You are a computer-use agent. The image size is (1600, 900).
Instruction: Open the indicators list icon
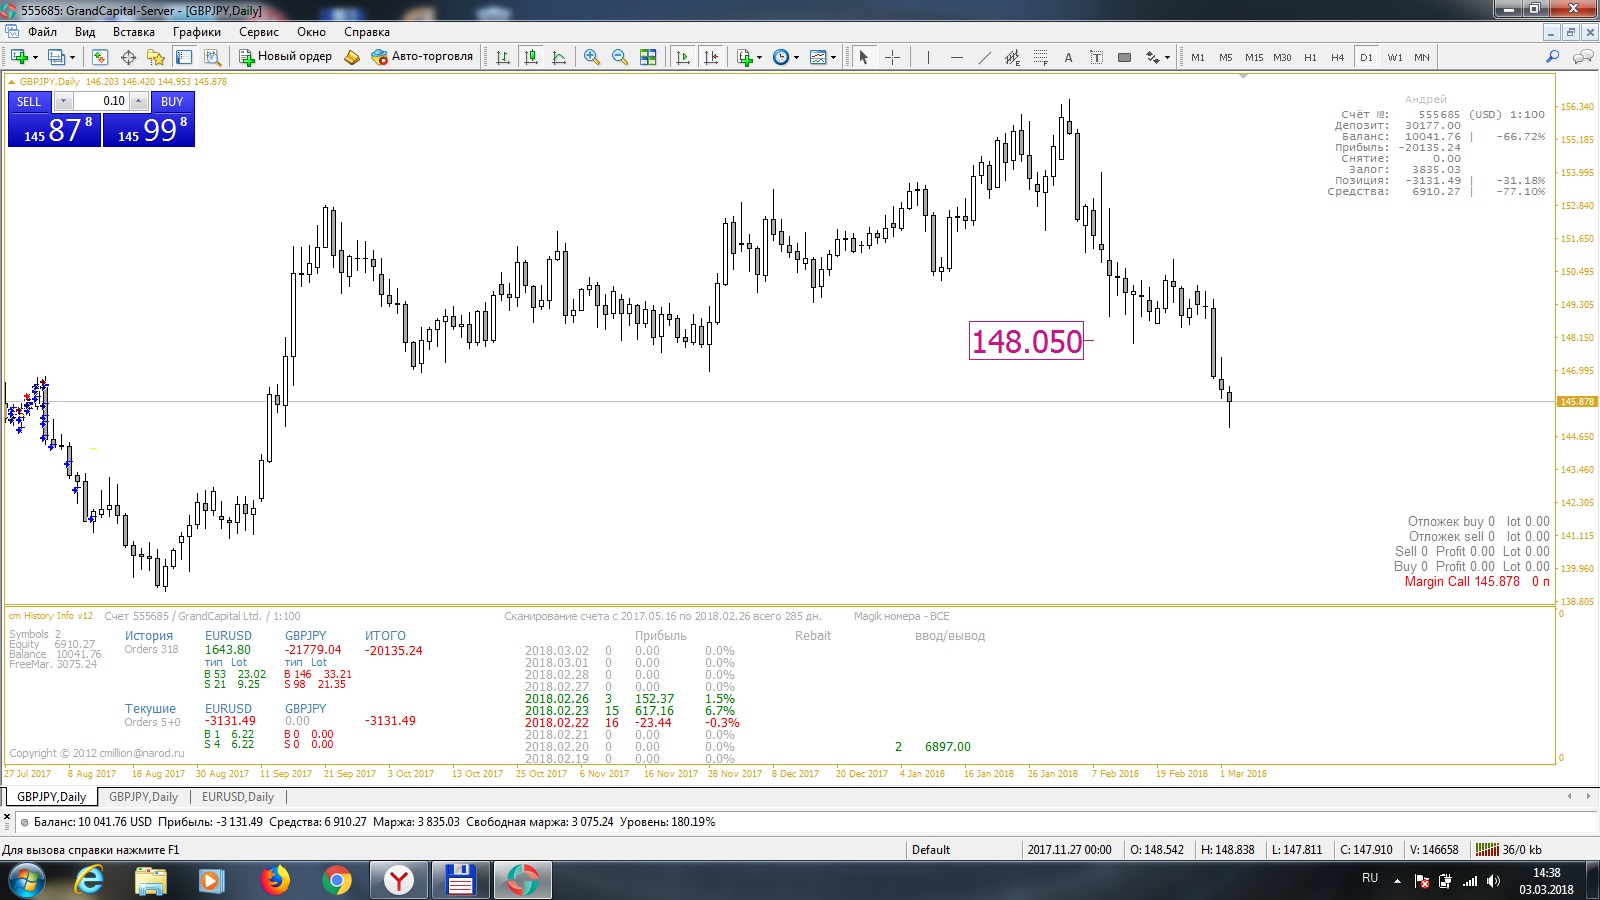[744, 57]
